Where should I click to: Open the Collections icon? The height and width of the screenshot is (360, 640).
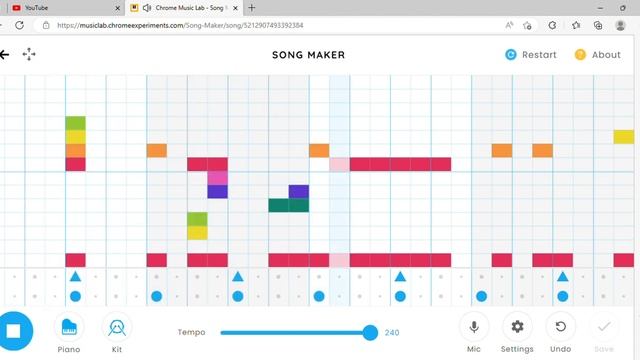click(598, 25)
